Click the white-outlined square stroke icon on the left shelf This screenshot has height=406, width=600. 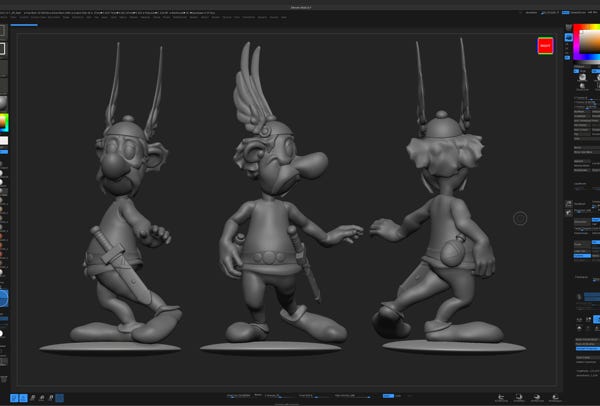(2, 49)
